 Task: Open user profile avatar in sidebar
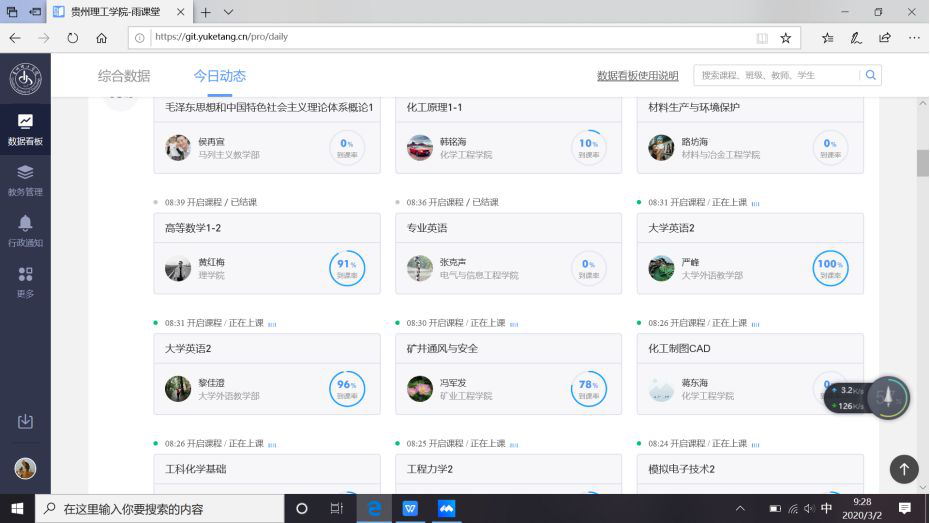point(25,468)
